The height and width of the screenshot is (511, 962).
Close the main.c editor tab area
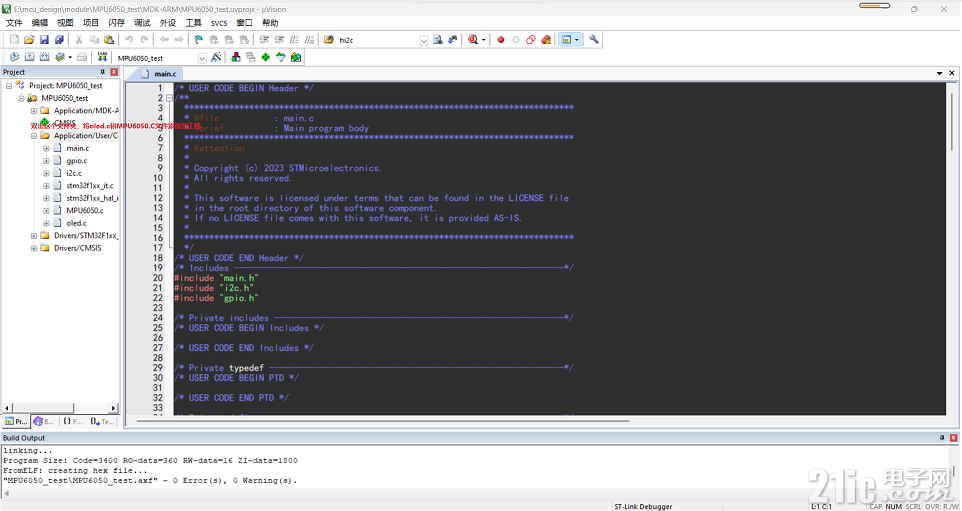[952, 73]
